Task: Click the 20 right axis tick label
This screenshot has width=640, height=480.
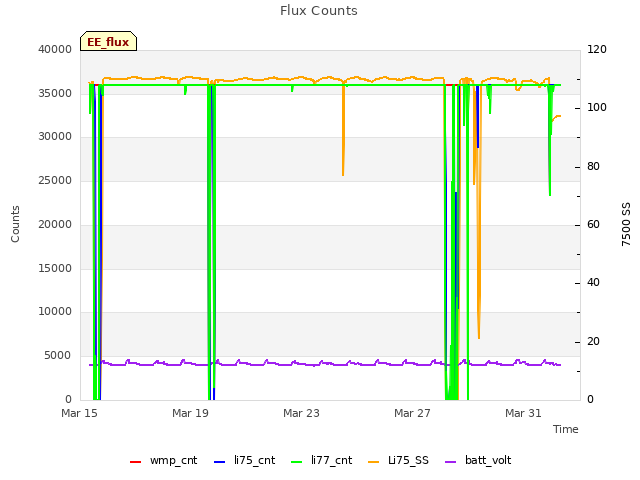Action: (x=593, y=341)
